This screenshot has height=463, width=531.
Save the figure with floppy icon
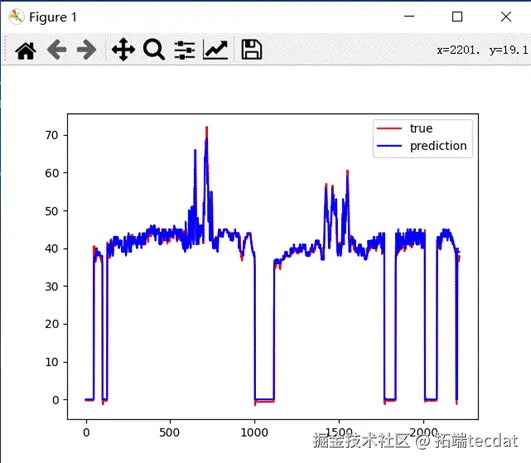251,49
